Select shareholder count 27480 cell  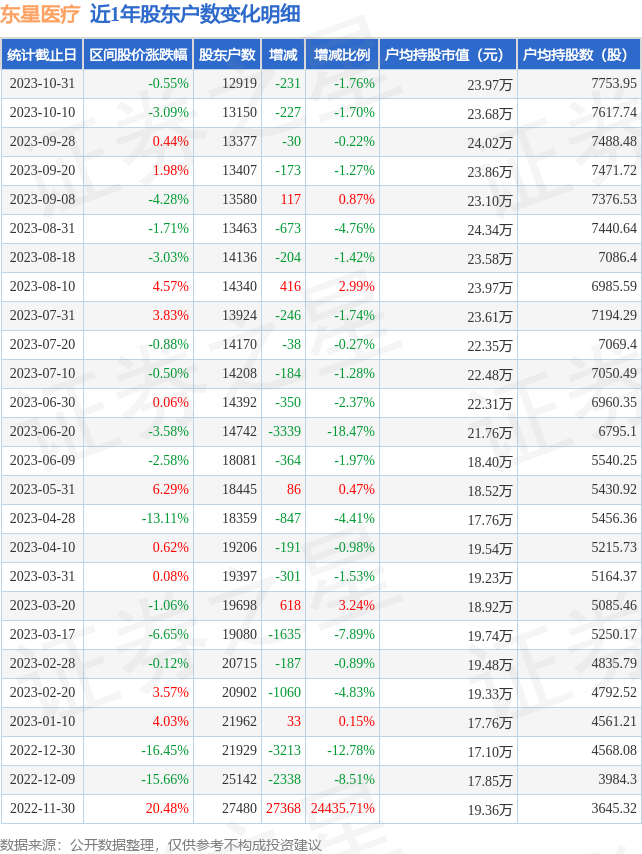point(239,808)
